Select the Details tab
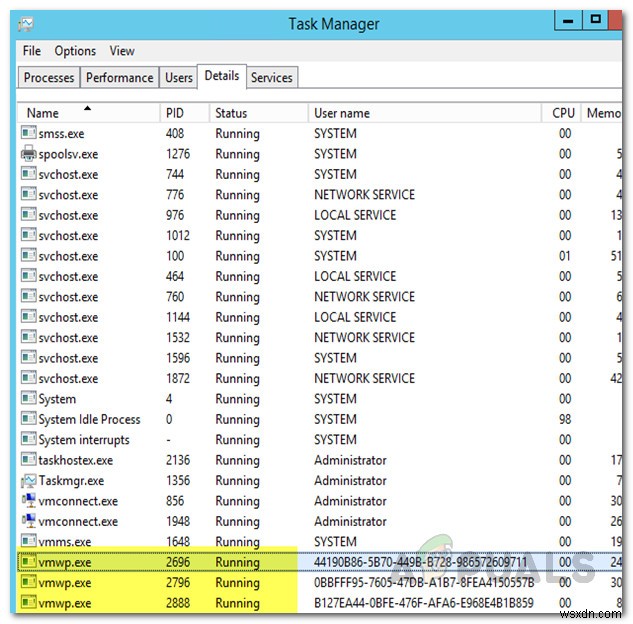 tap(222, 76)
